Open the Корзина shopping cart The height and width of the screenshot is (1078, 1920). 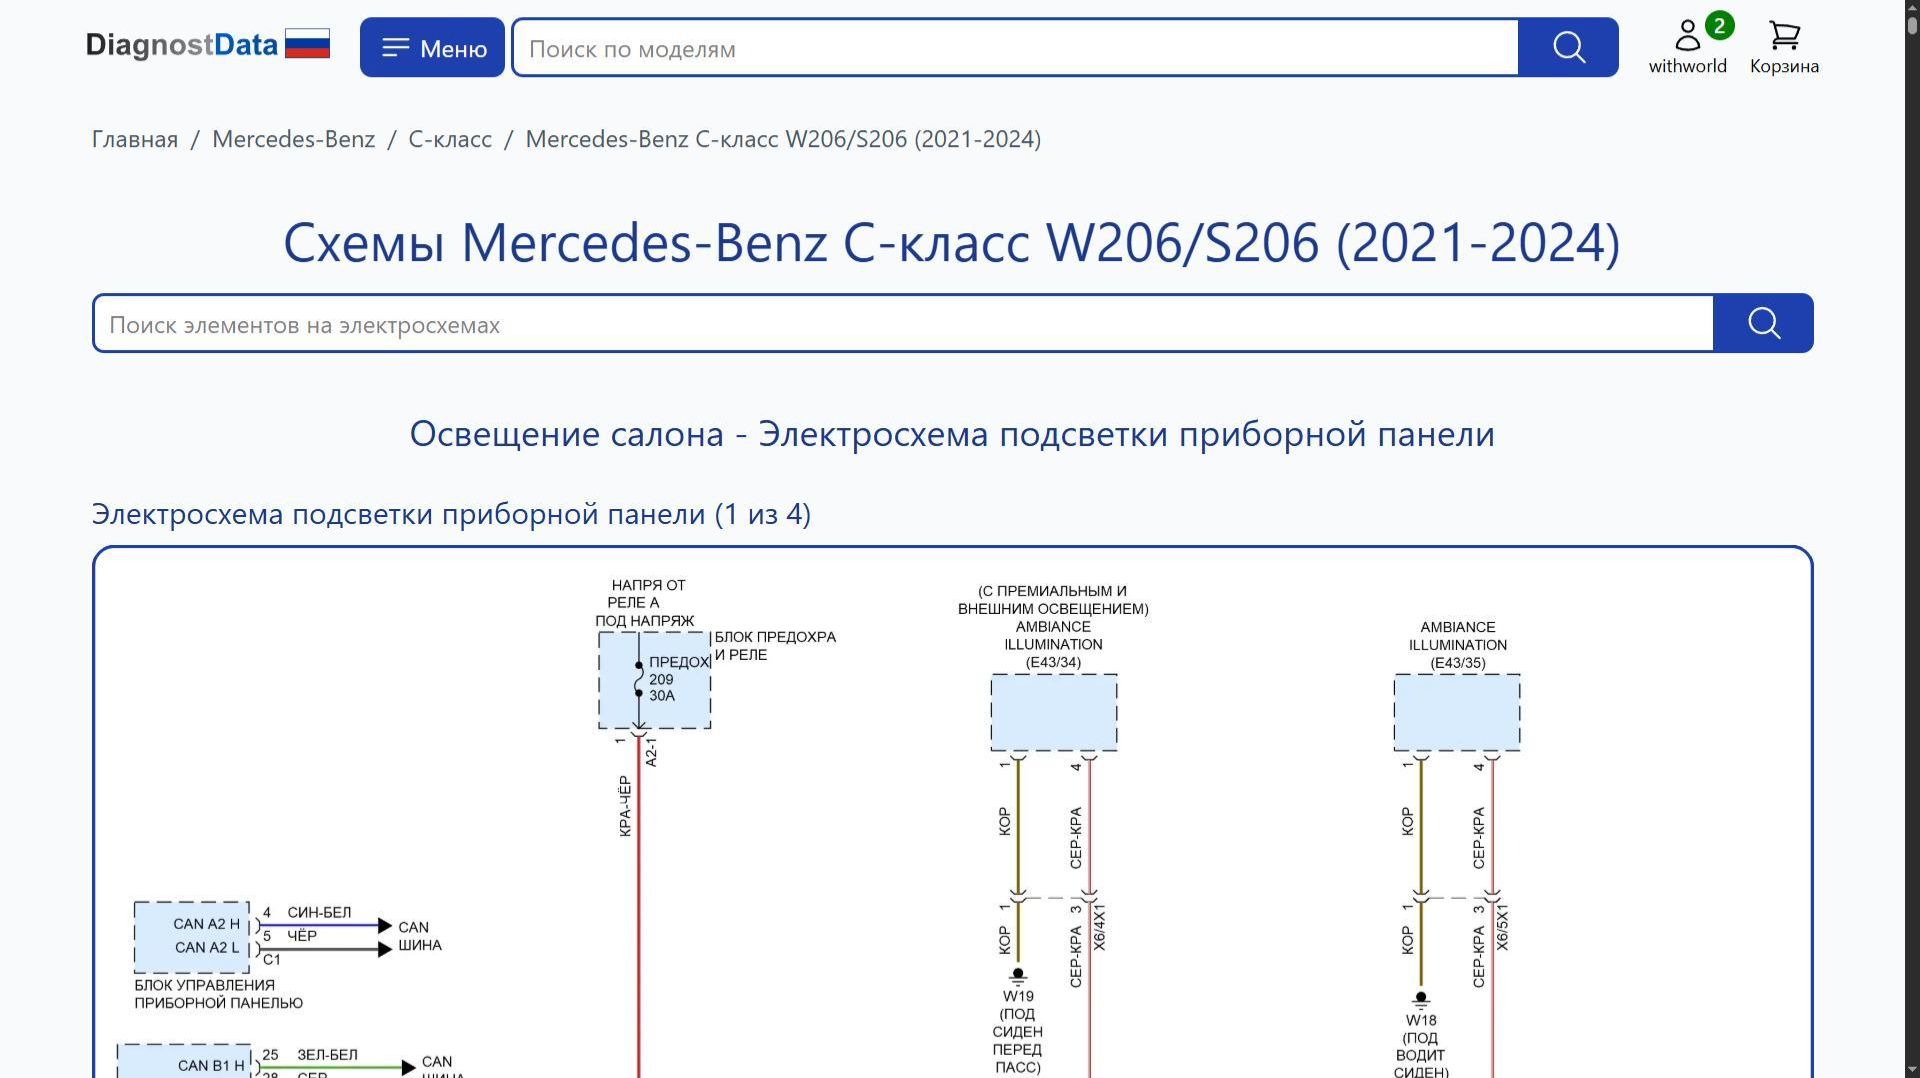(1784, 47)
